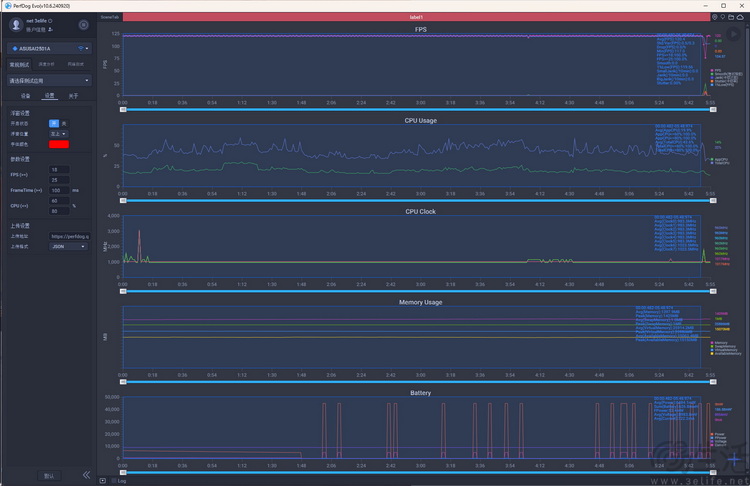Open the 设置 settings sub-tab
The height and width of the screenshot is (486, 750).
click(x=49, y=96)
